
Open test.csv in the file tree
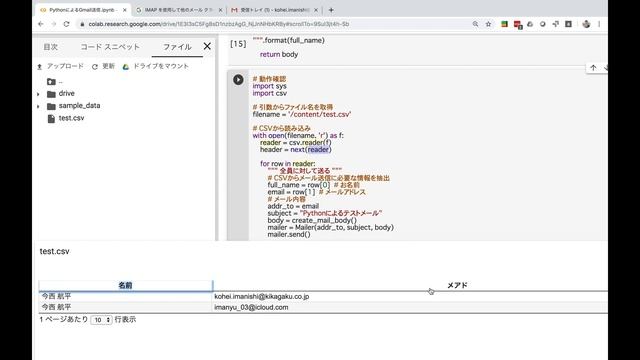71,118
